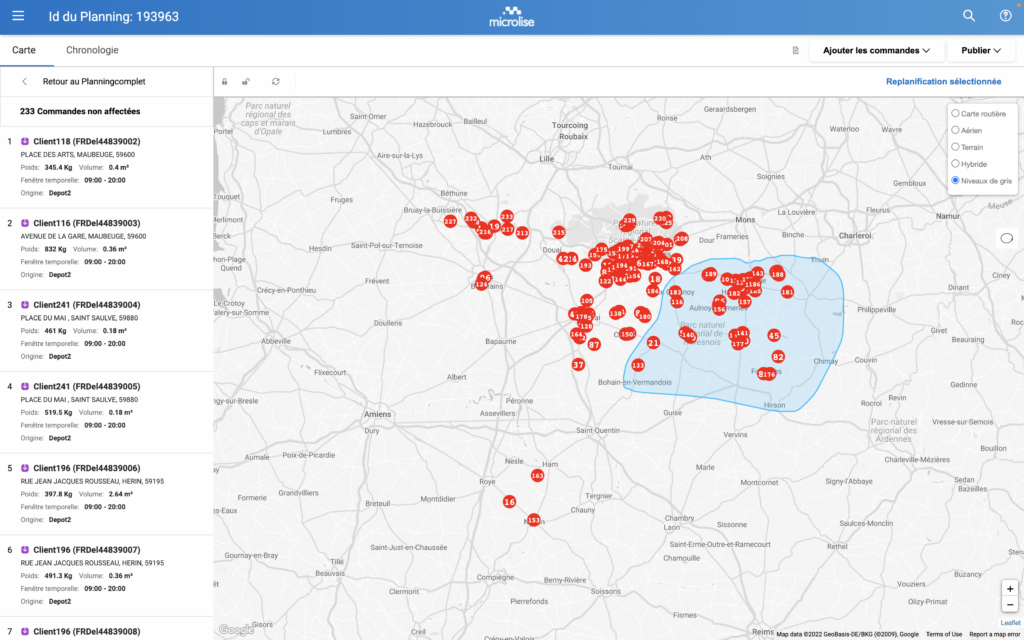The image size is (1024, 640).
Task: Click purple icon of order FRDel44839005
Action: click(x=25, y=386)
